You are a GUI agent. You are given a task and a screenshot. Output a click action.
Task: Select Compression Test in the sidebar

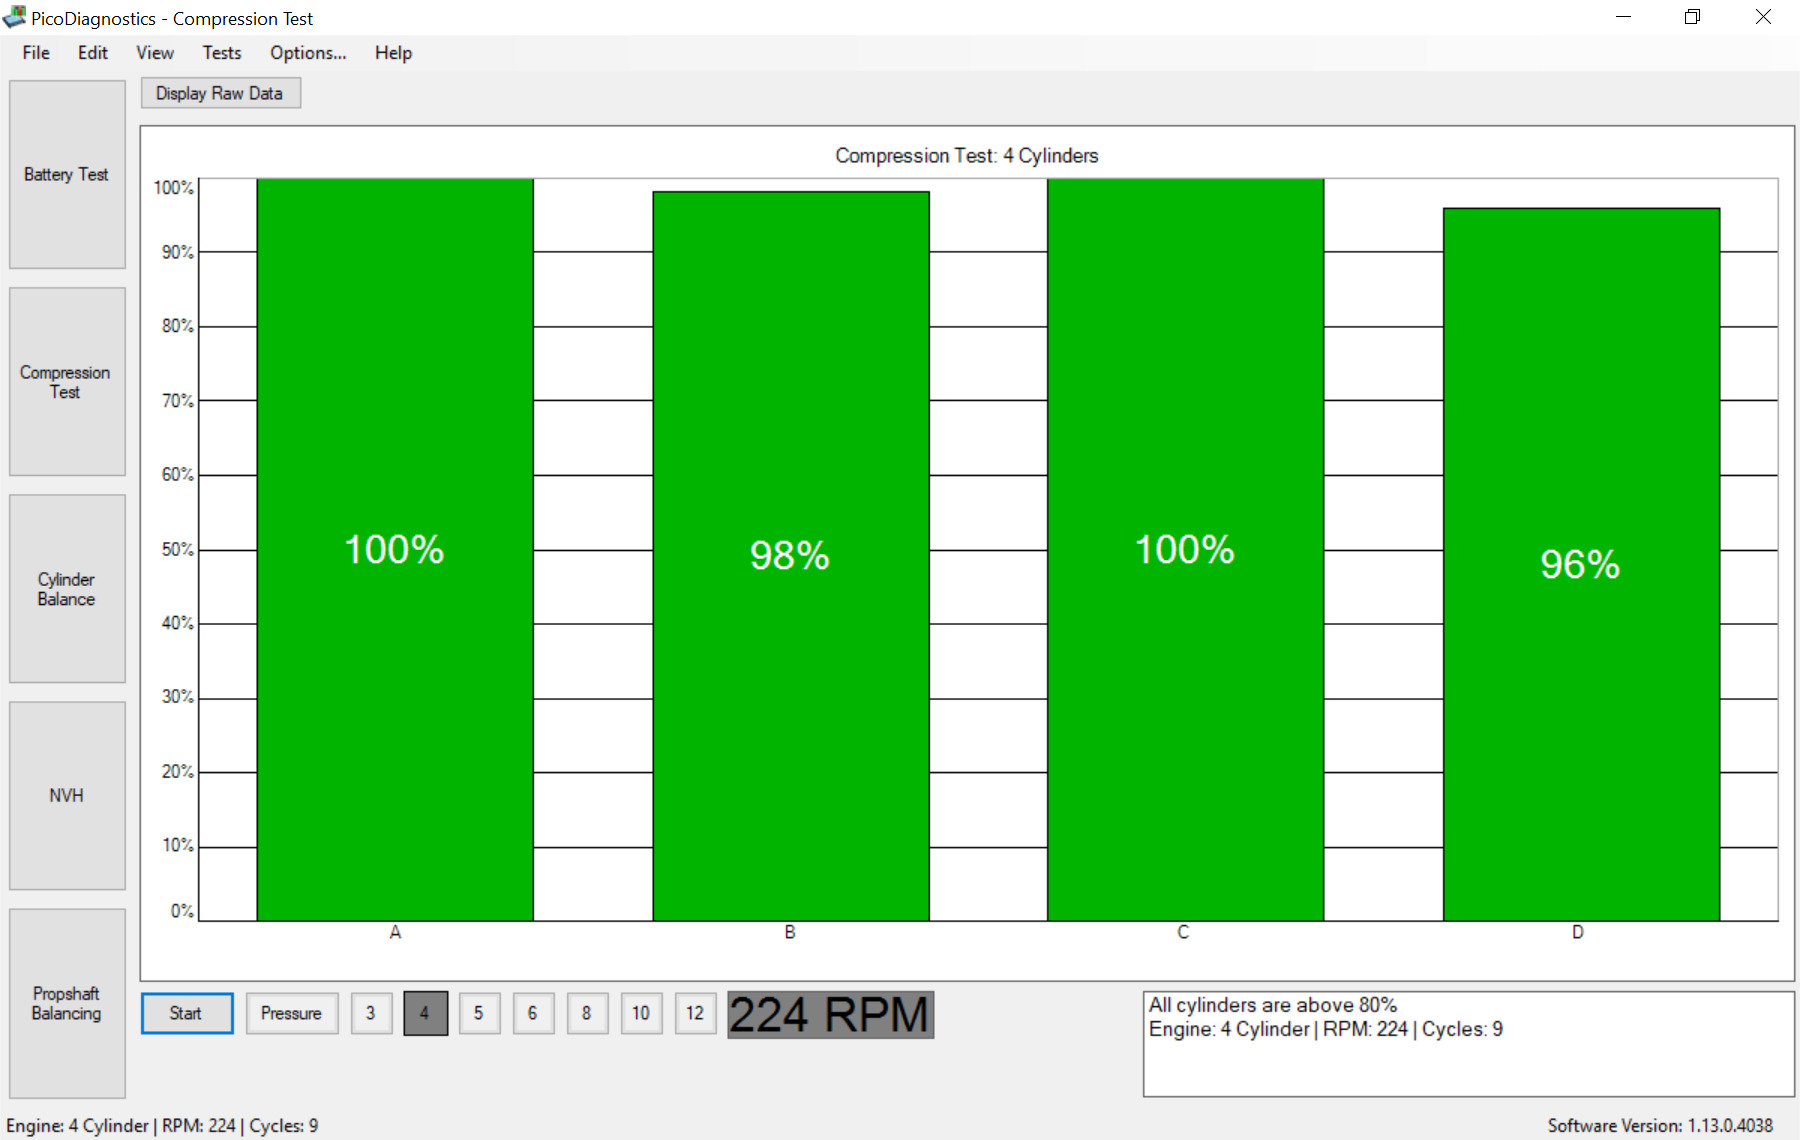point(67,382)
